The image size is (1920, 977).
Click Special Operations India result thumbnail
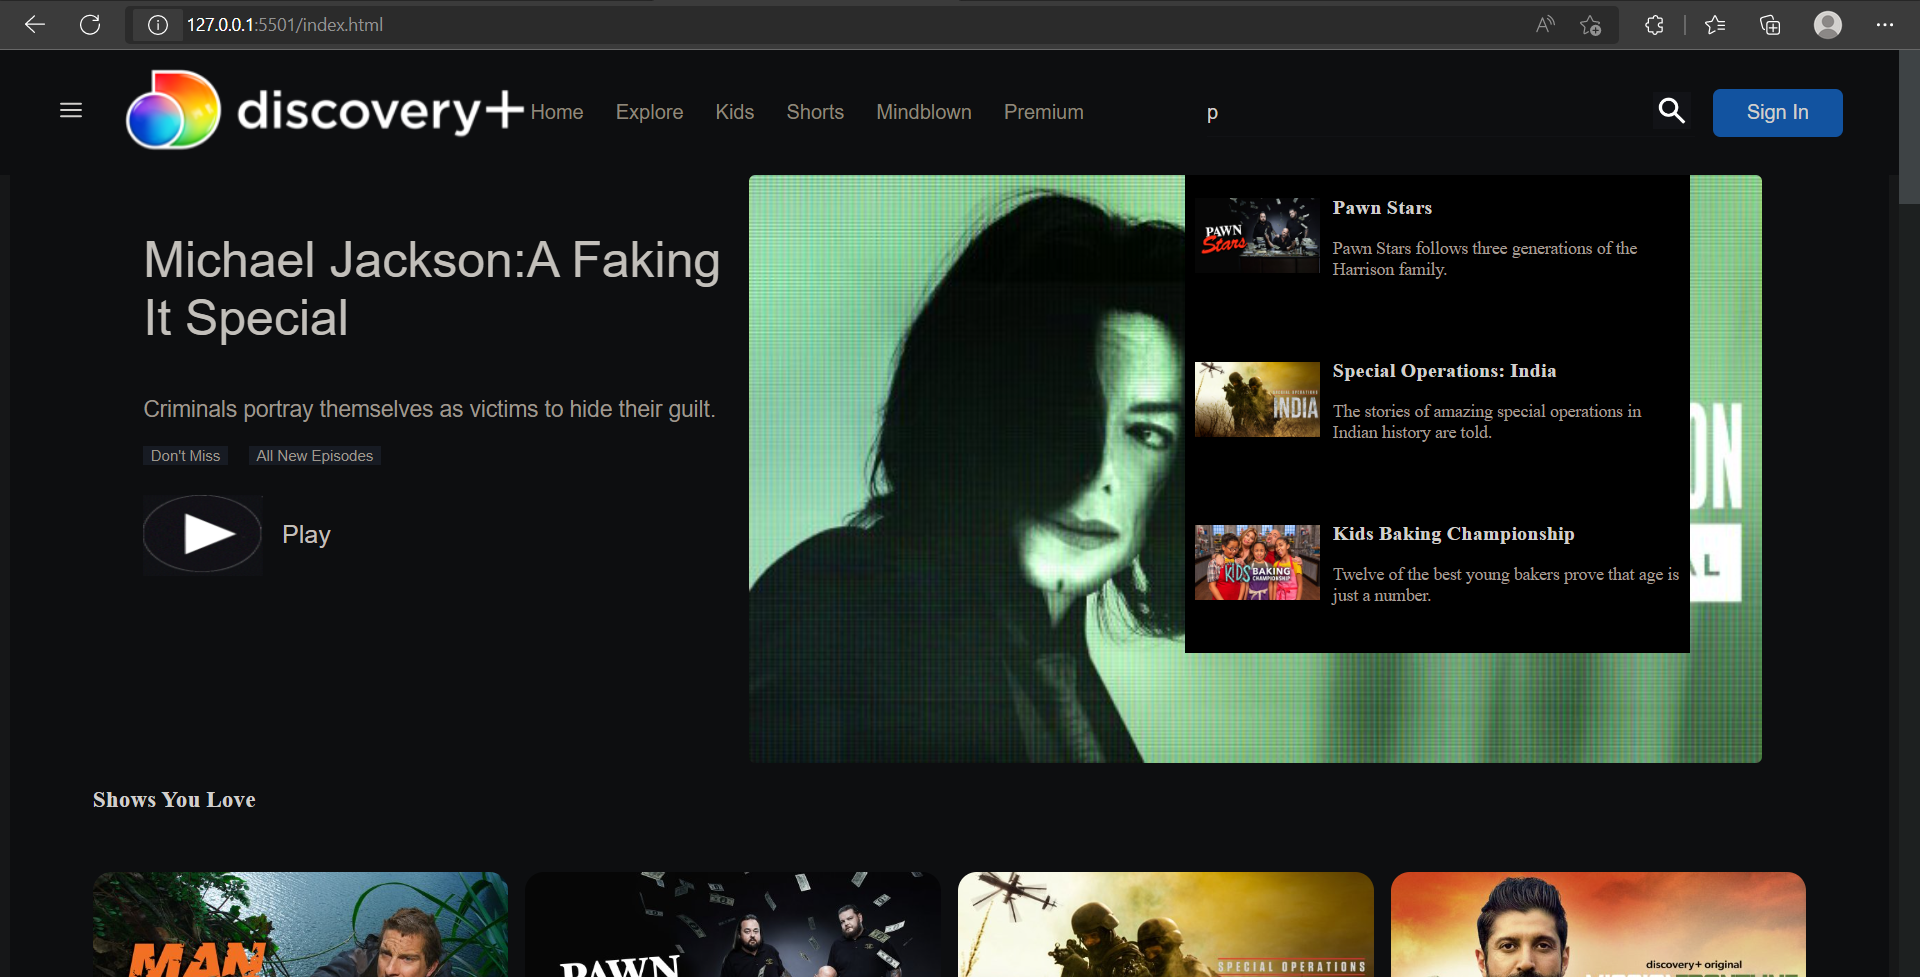1257,399
